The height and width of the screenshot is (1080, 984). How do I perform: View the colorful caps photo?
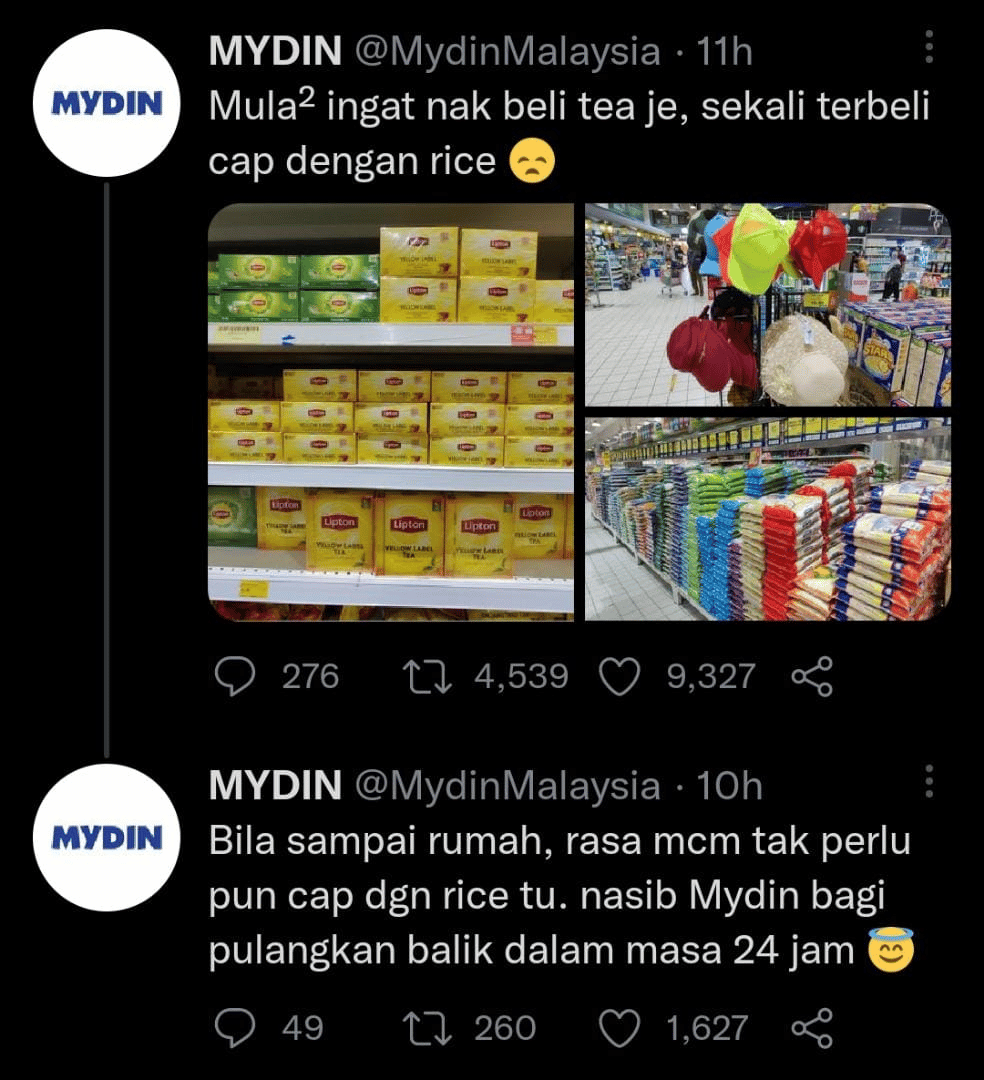(x=768, y=304)
